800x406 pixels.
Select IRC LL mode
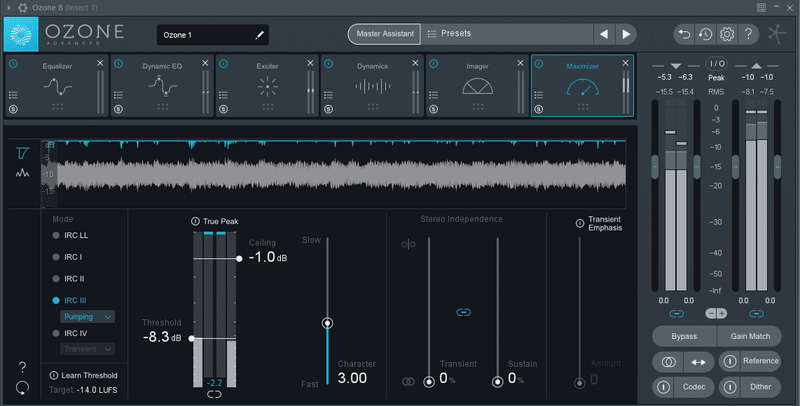[x=70, y=236]
